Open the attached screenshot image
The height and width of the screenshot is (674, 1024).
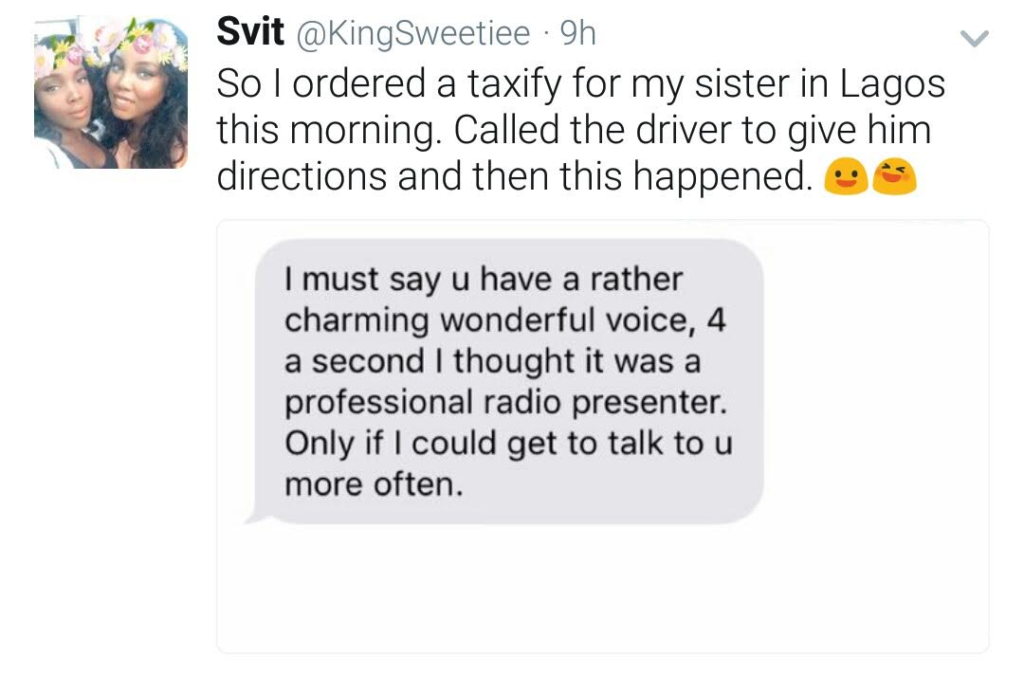click(602, 436)
